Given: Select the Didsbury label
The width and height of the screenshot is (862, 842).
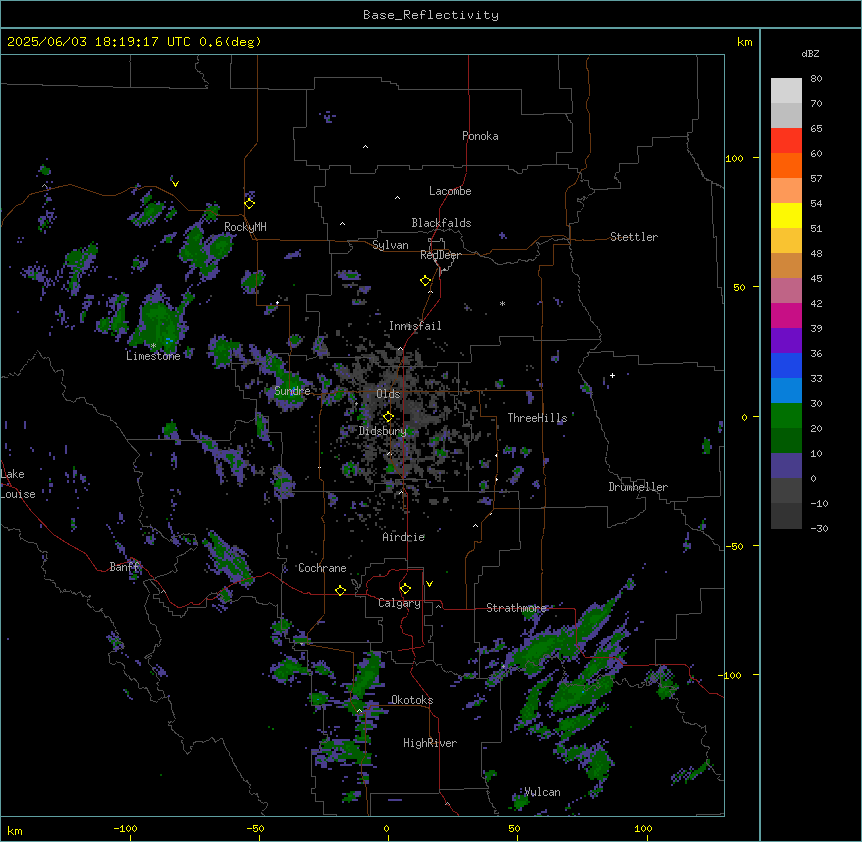Looking at the screenshot, I should (383, 431).
